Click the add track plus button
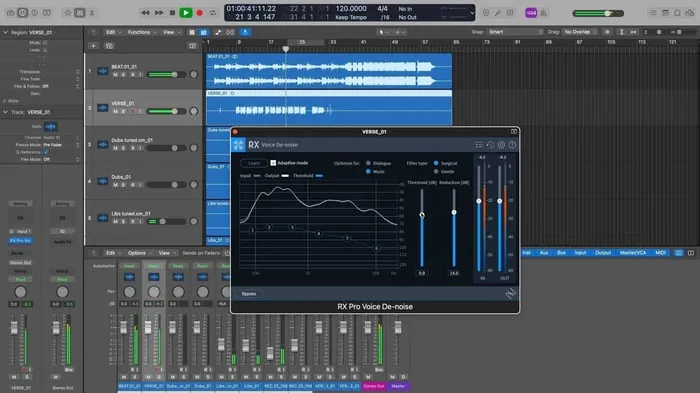The width and height of the screenshot is (700, 393). tap(93, 46)
